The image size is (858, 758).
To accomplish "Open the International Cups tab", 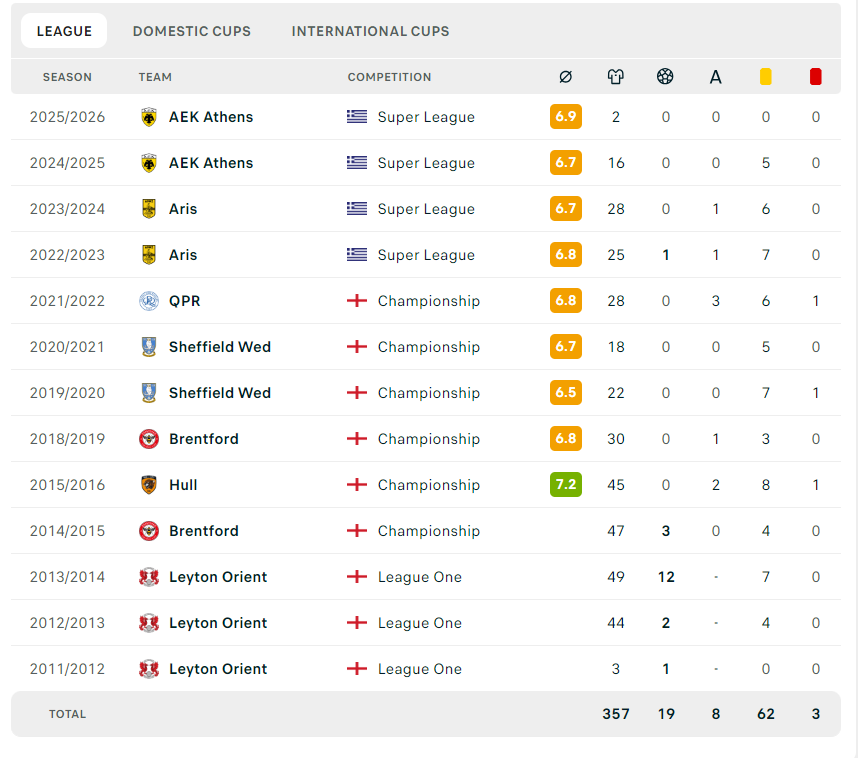I will coord(370,31).
